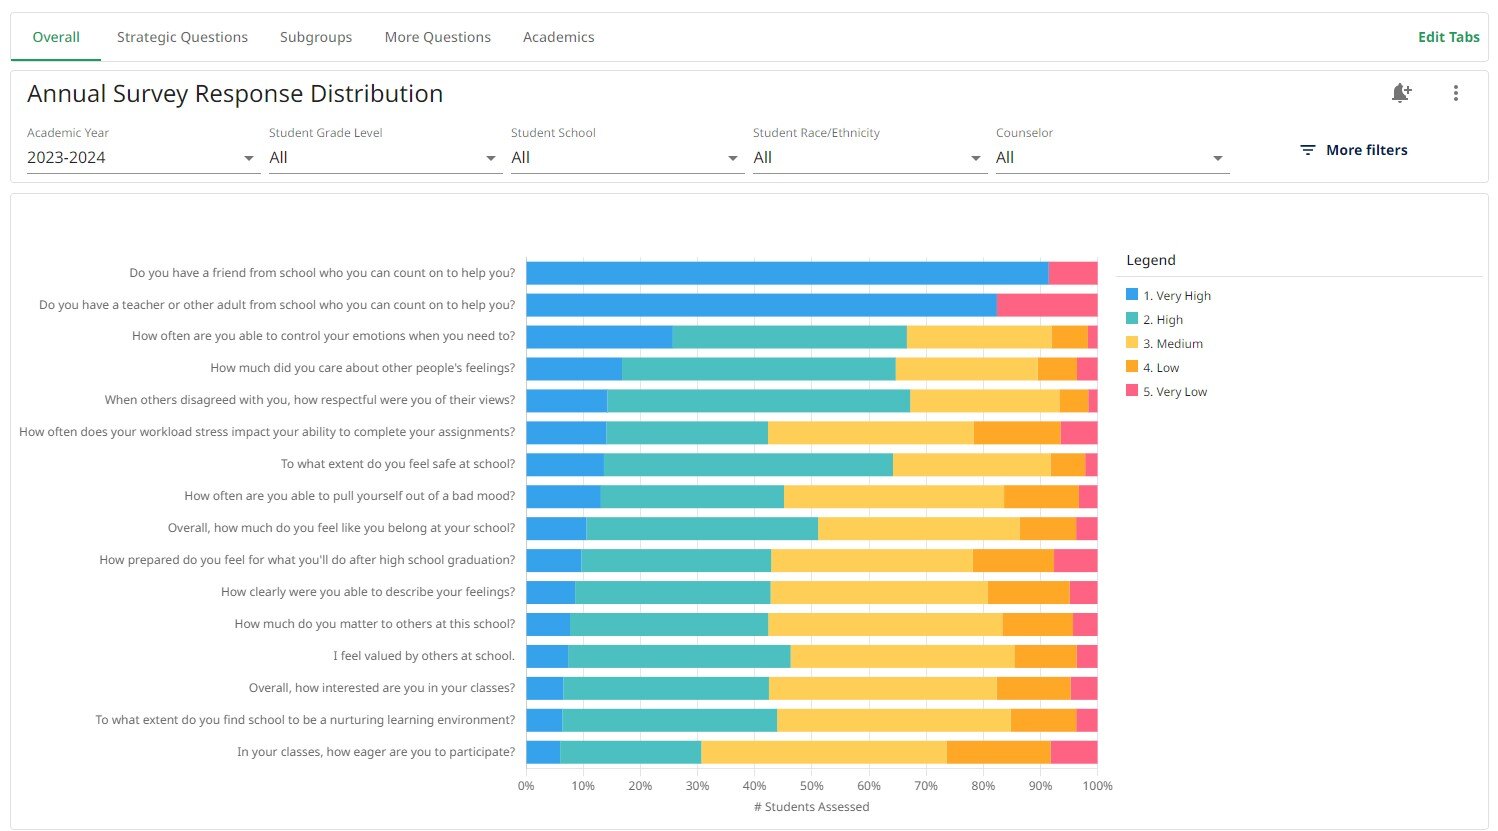The image size is (1498, 831).
Task: Expand the Student Grade Level dropdown
Action: [x=385, y=157]
